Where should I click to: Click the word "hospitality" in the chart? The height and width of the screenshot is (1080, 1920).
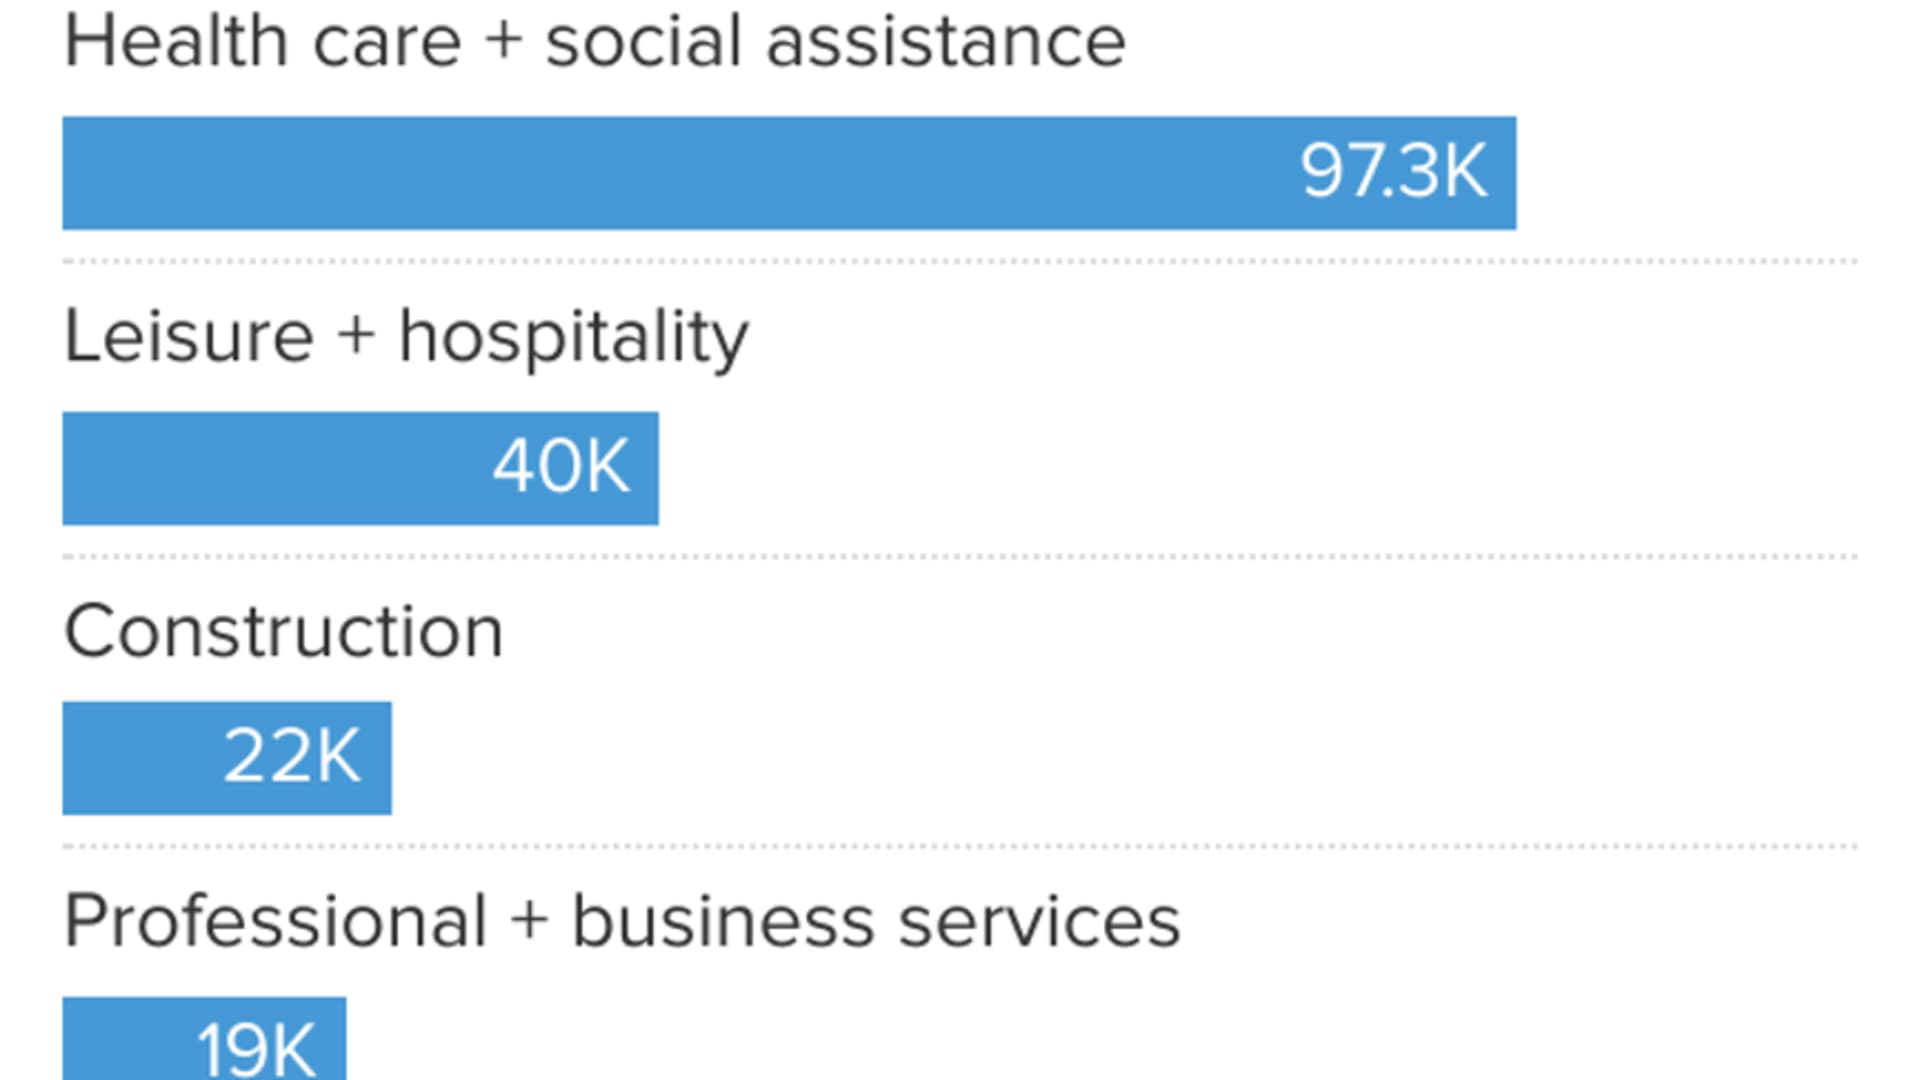(x=573, y=338)
